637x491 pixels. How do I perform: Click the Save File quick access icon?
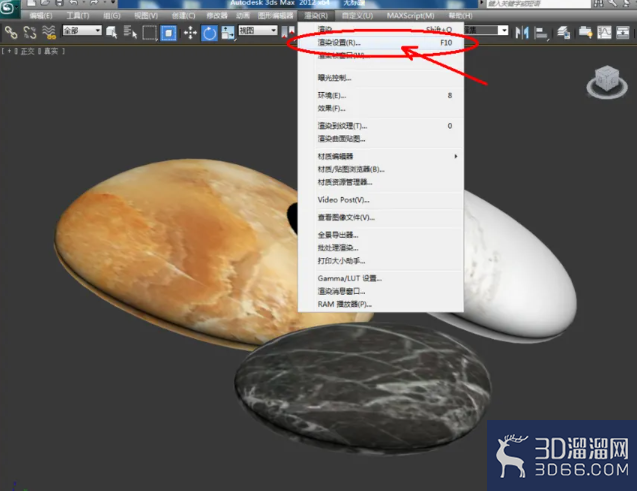point(59,3)
